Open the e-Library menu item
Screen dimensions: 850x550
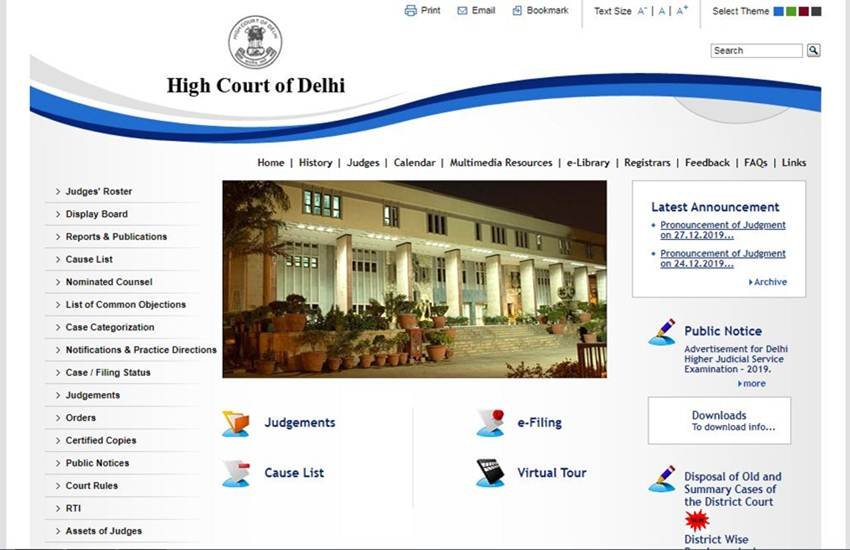click(x=588, y=163)
